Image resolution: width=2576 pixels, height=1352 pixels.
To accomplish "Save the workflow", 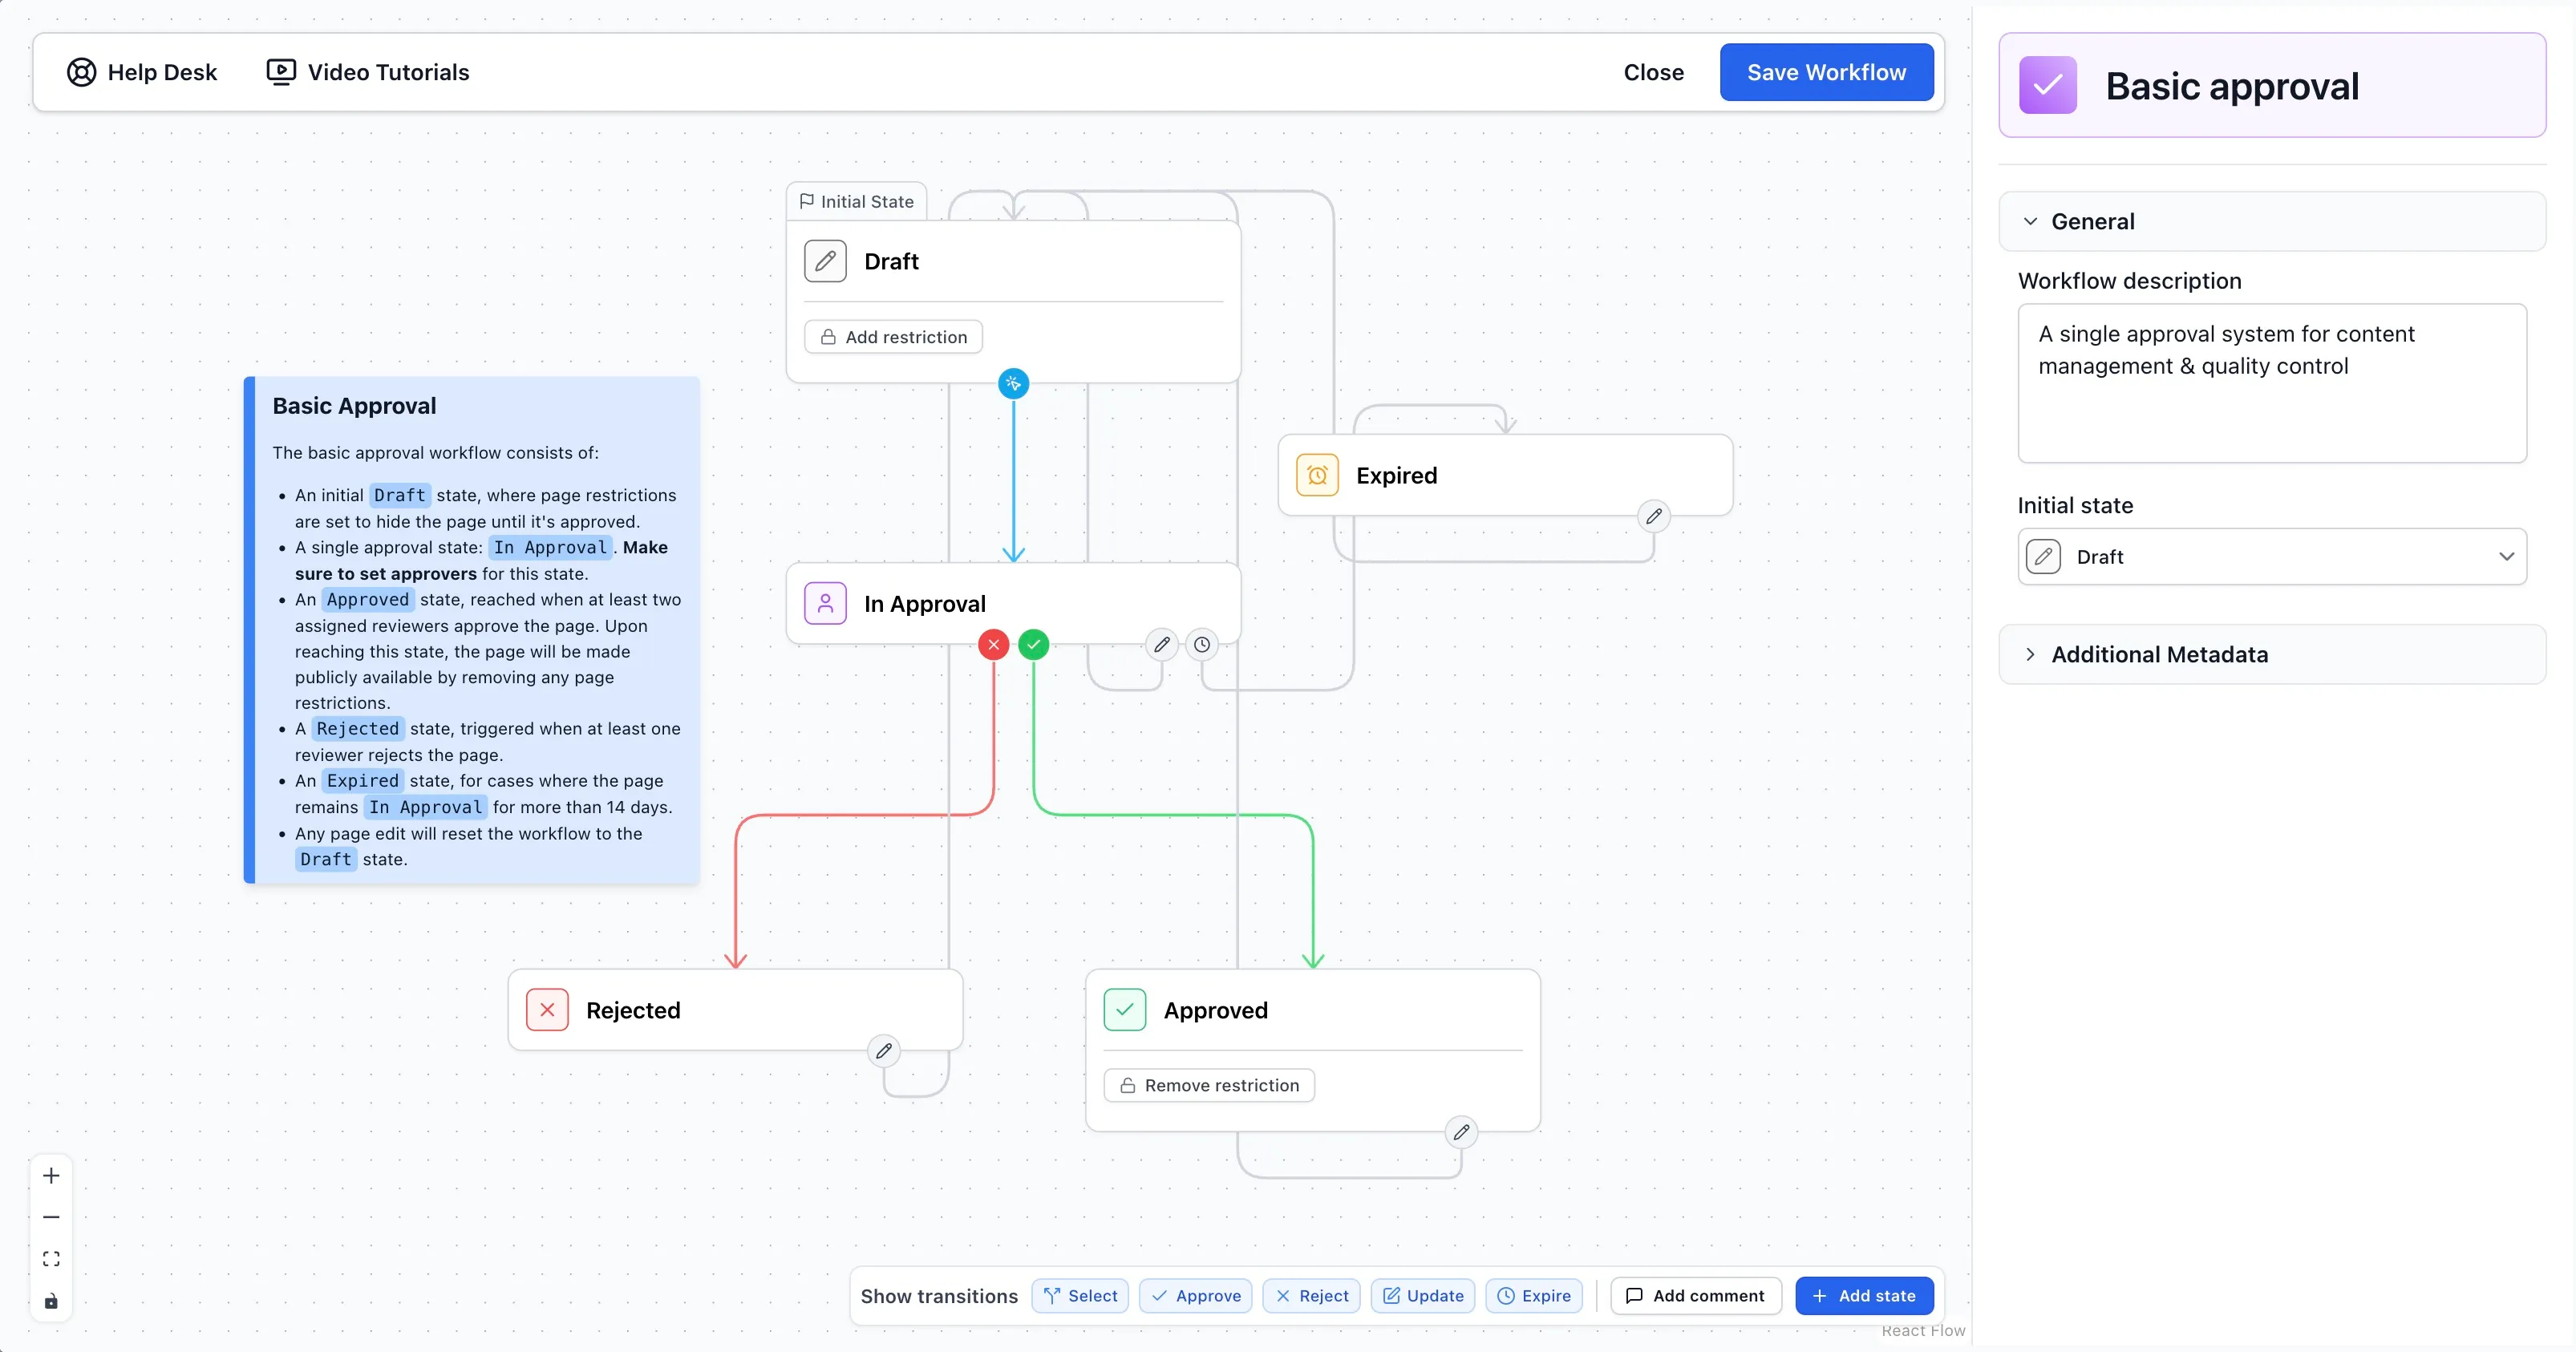I will point(1826,72).
